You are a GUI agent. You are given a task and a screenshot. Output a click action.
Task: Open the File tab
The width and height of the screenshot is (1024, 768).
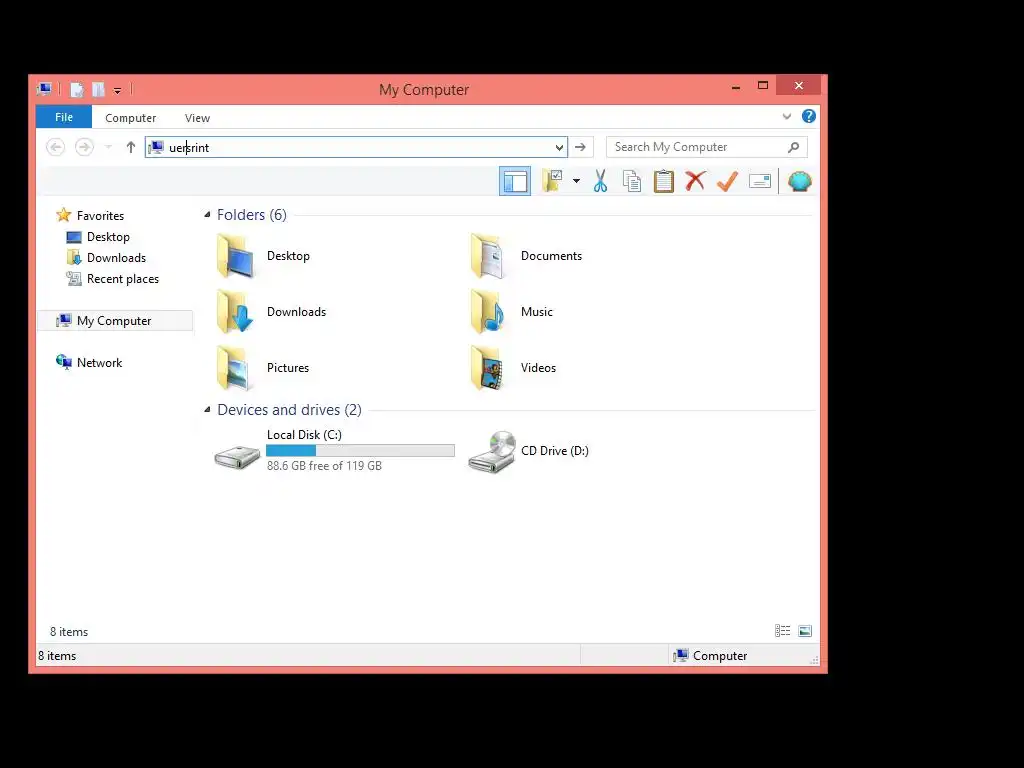64,117
